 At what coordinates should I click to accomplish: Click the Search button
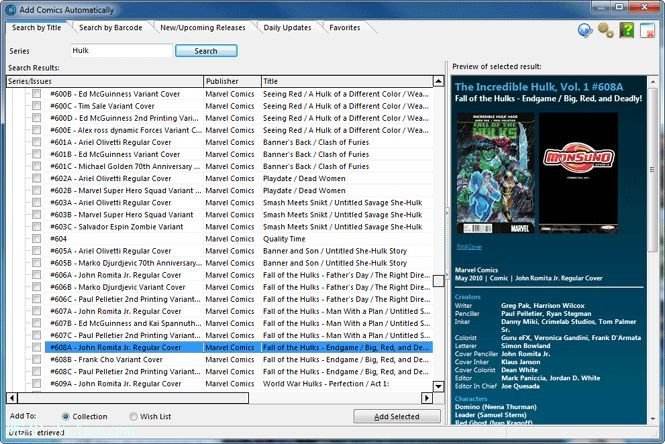[206, 51]
